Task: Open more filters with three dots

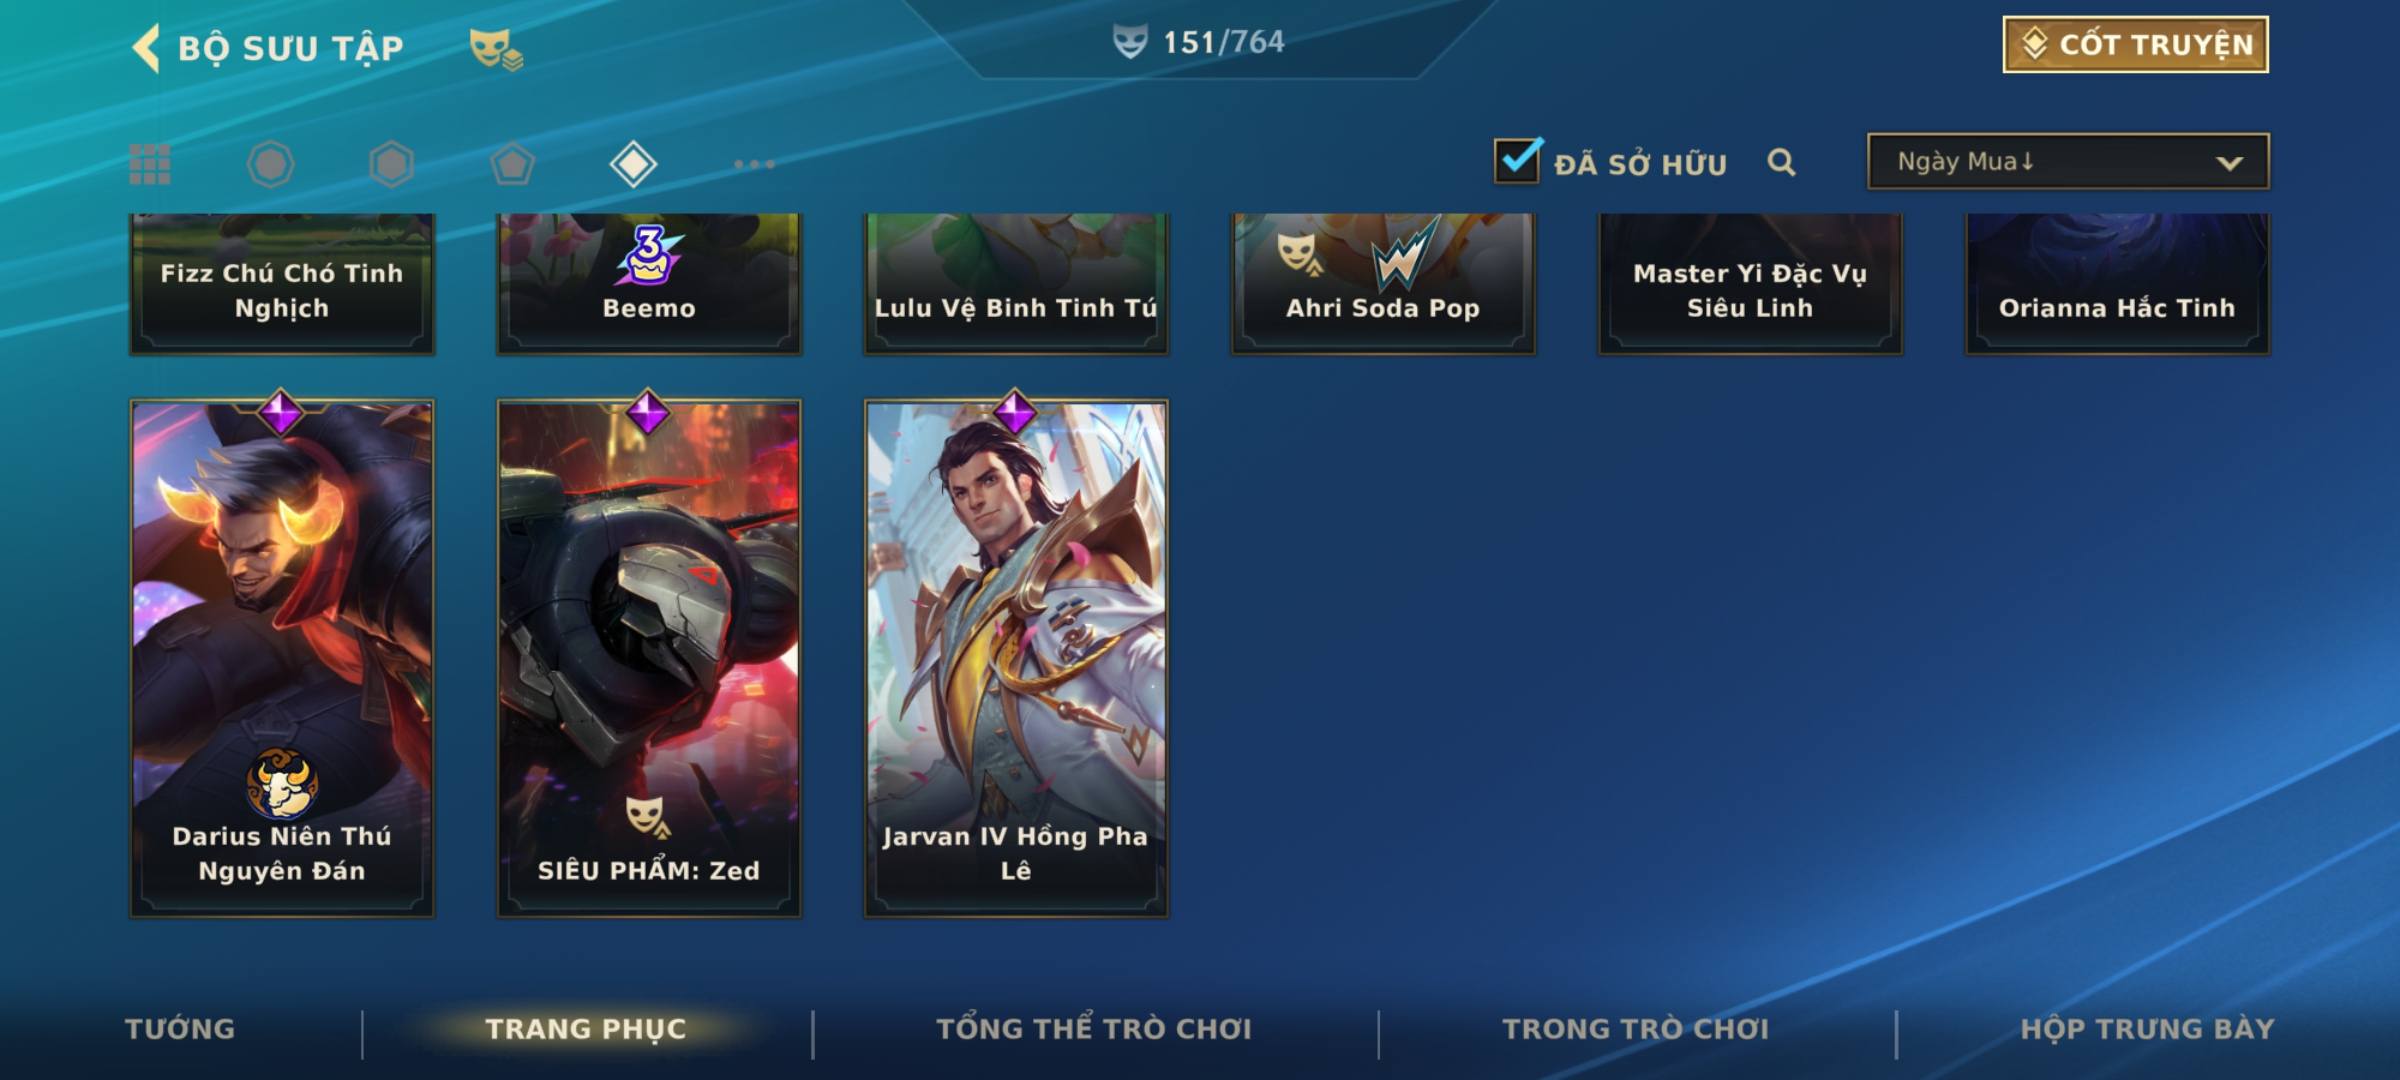Action: 754,164
